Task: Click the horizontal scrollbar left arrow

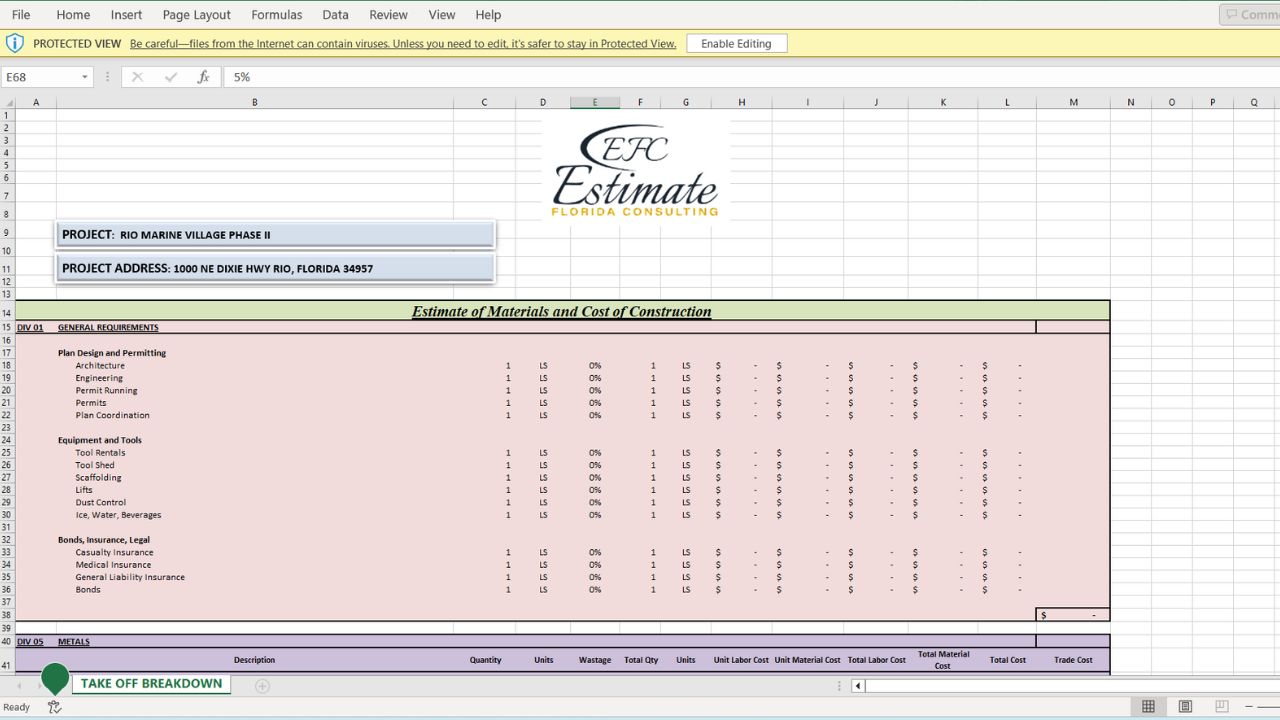Action: (x=856, y=686)
